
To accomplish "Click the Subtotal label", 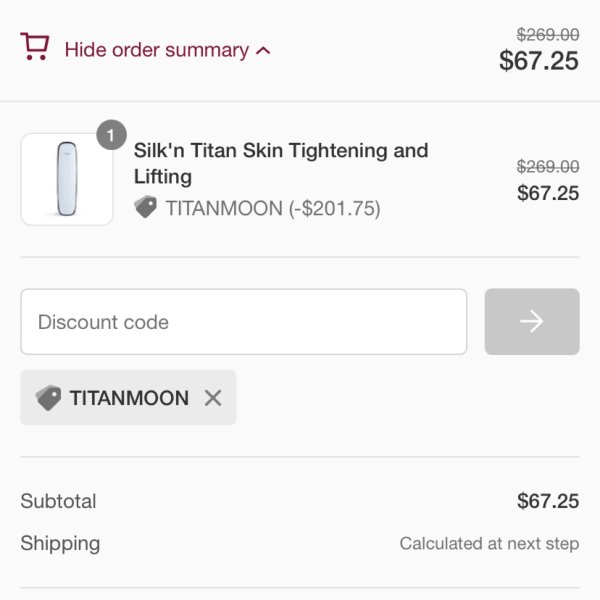I will point(58,501).
